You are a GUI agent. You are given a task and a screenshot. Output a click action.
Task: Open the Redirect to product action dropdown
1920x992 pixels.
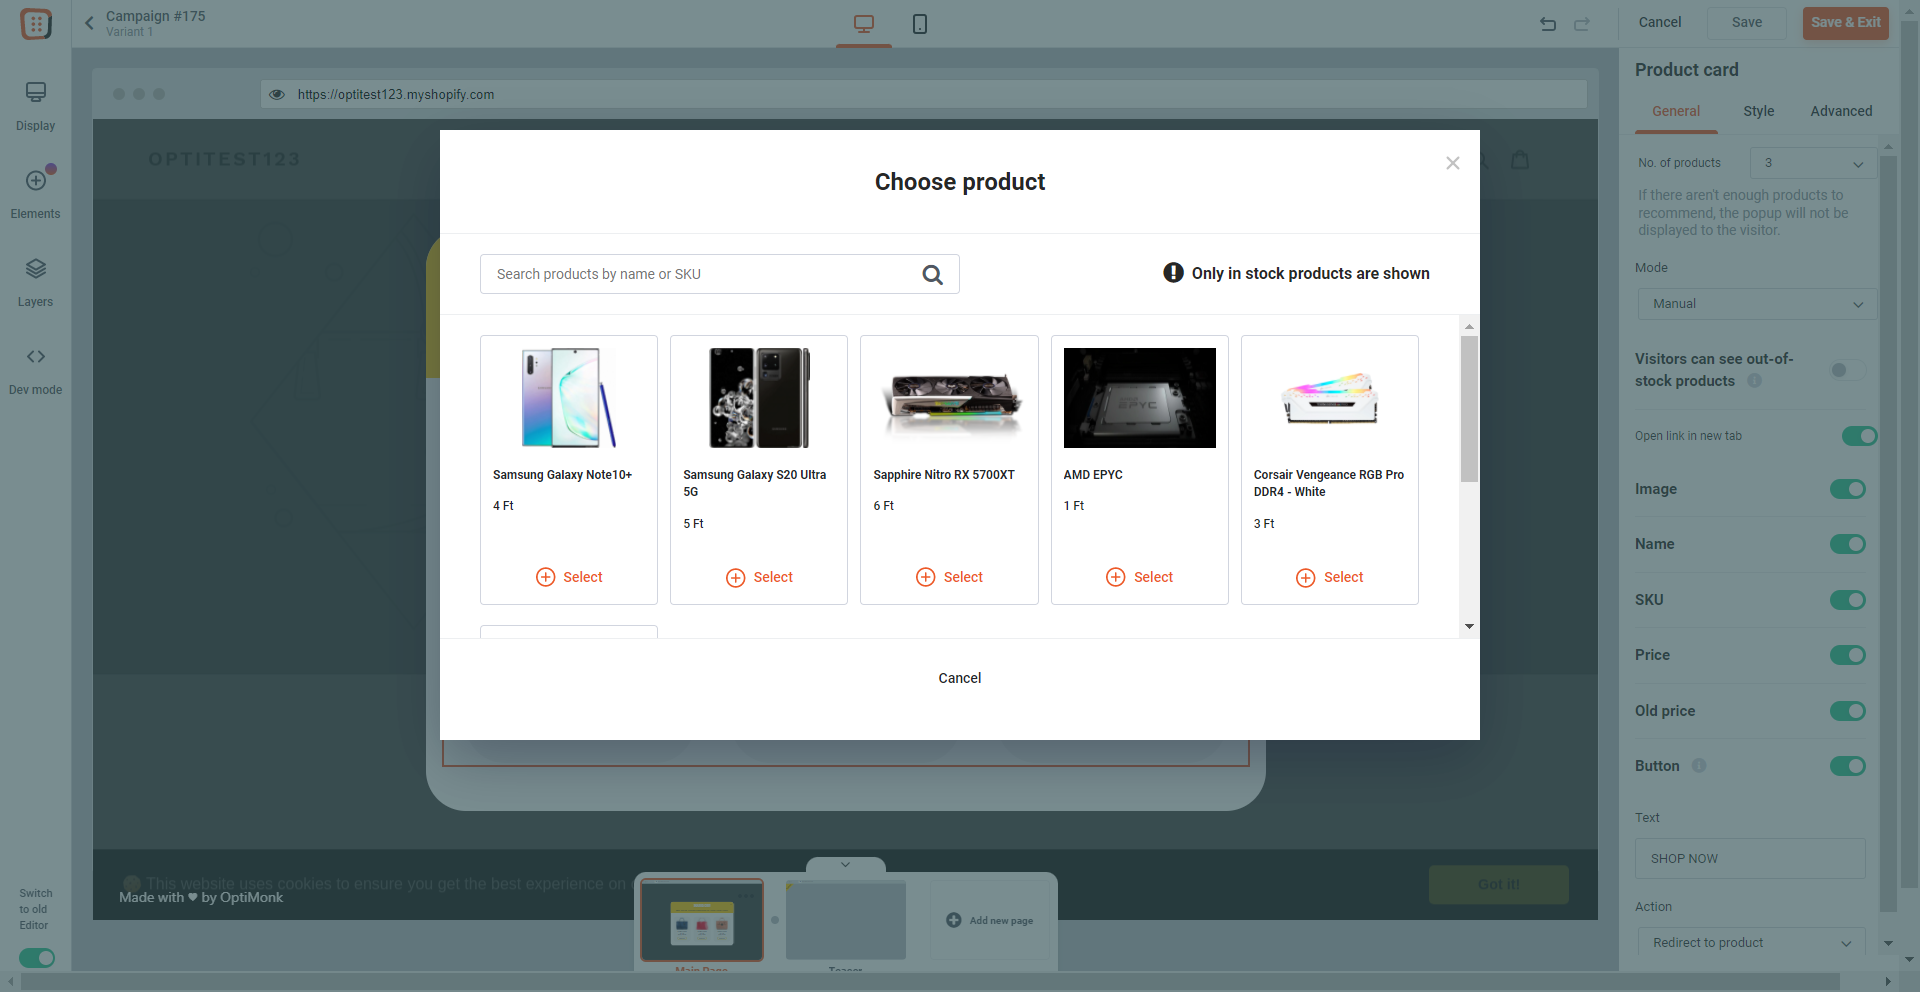point(1751,943)
